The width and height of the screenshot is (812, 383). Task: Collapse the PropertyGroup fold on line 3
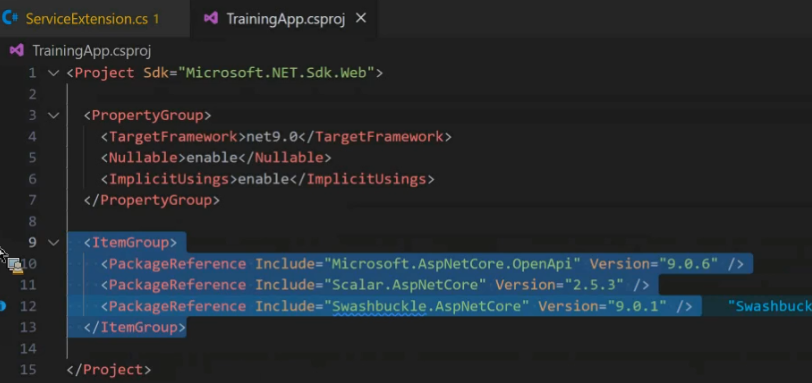coord(53,115)
